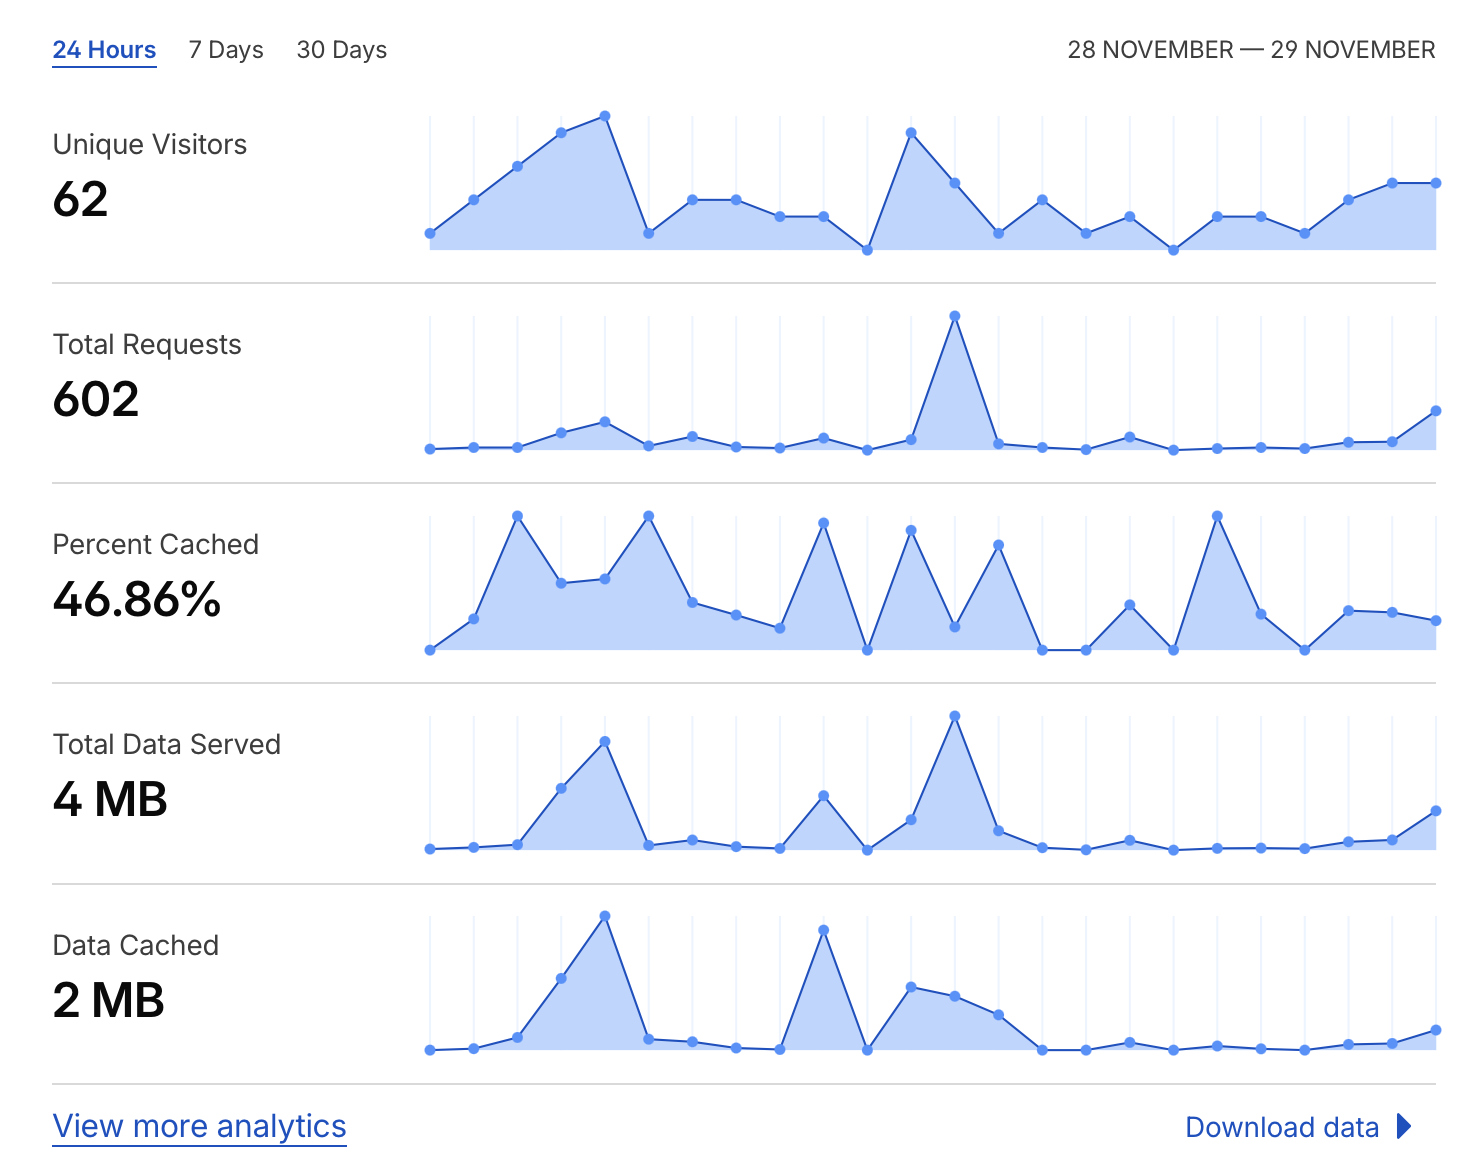
Task: Click the highest peak point in Unique Visitors chart
Action: pyautogui.click(x=605, y=116)
